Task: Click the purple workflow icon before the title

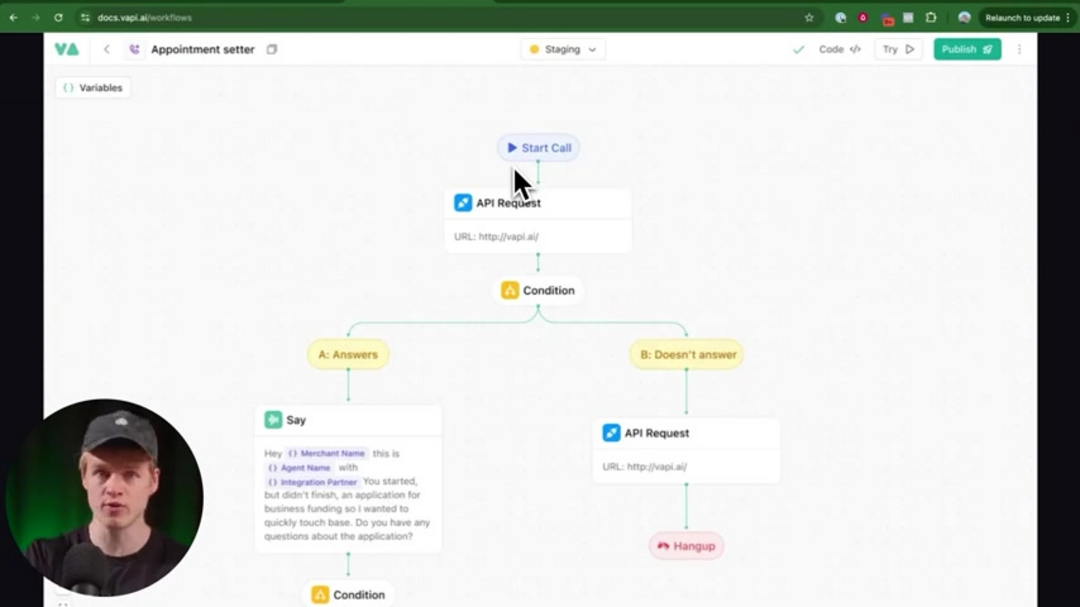Action: [x=133, y=48]
